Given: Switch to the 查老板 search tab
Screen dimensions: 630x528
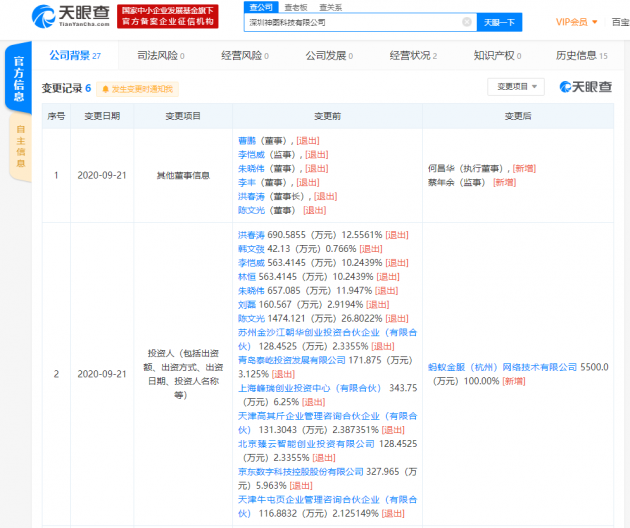Looking at the screenshot, I should pos(296,7).
